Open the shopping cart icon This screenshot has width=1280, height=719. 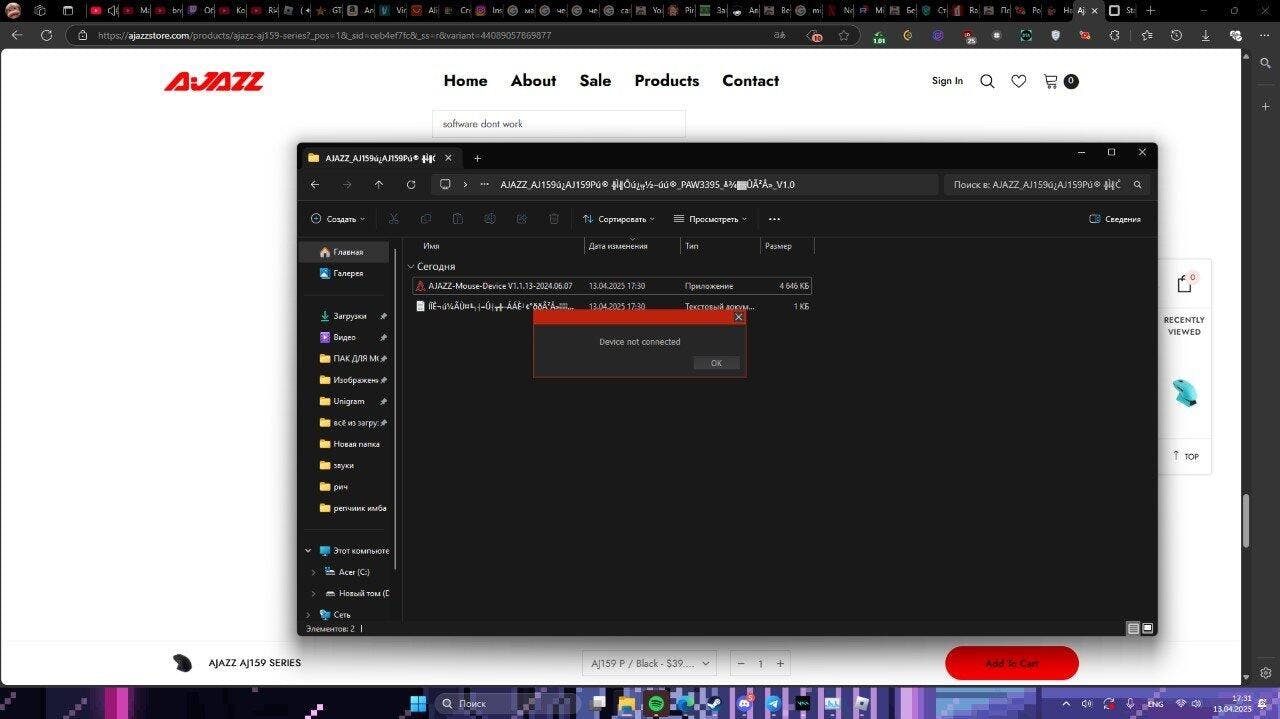coord(1051,81)
